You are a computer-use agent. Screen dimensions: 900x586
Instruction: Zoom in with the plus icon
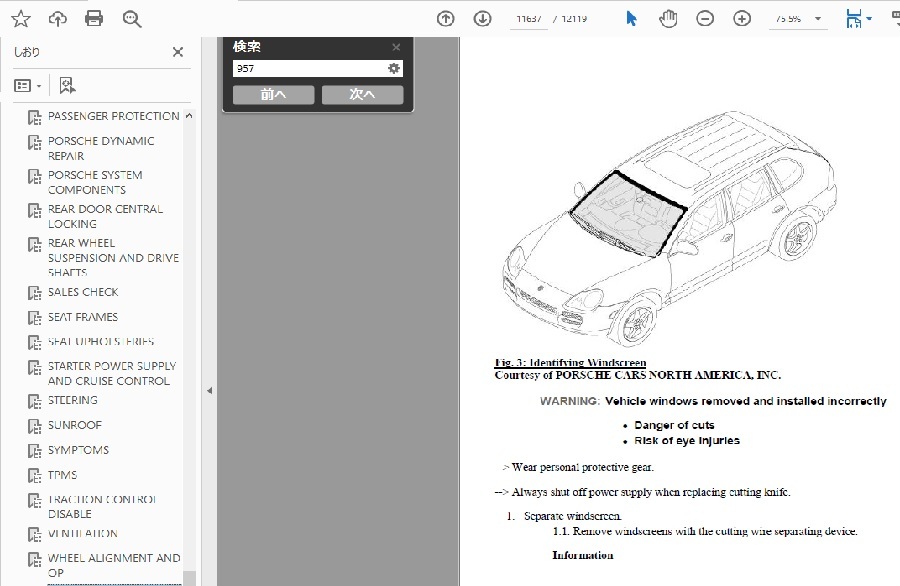(x=742, y=19)
